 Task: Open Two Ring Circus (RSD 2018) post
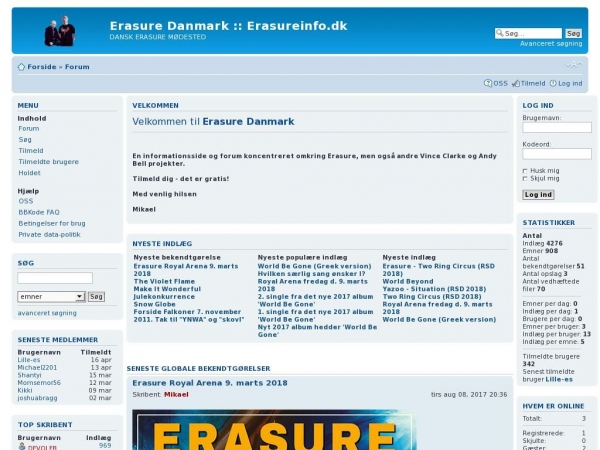click(432, 297)
